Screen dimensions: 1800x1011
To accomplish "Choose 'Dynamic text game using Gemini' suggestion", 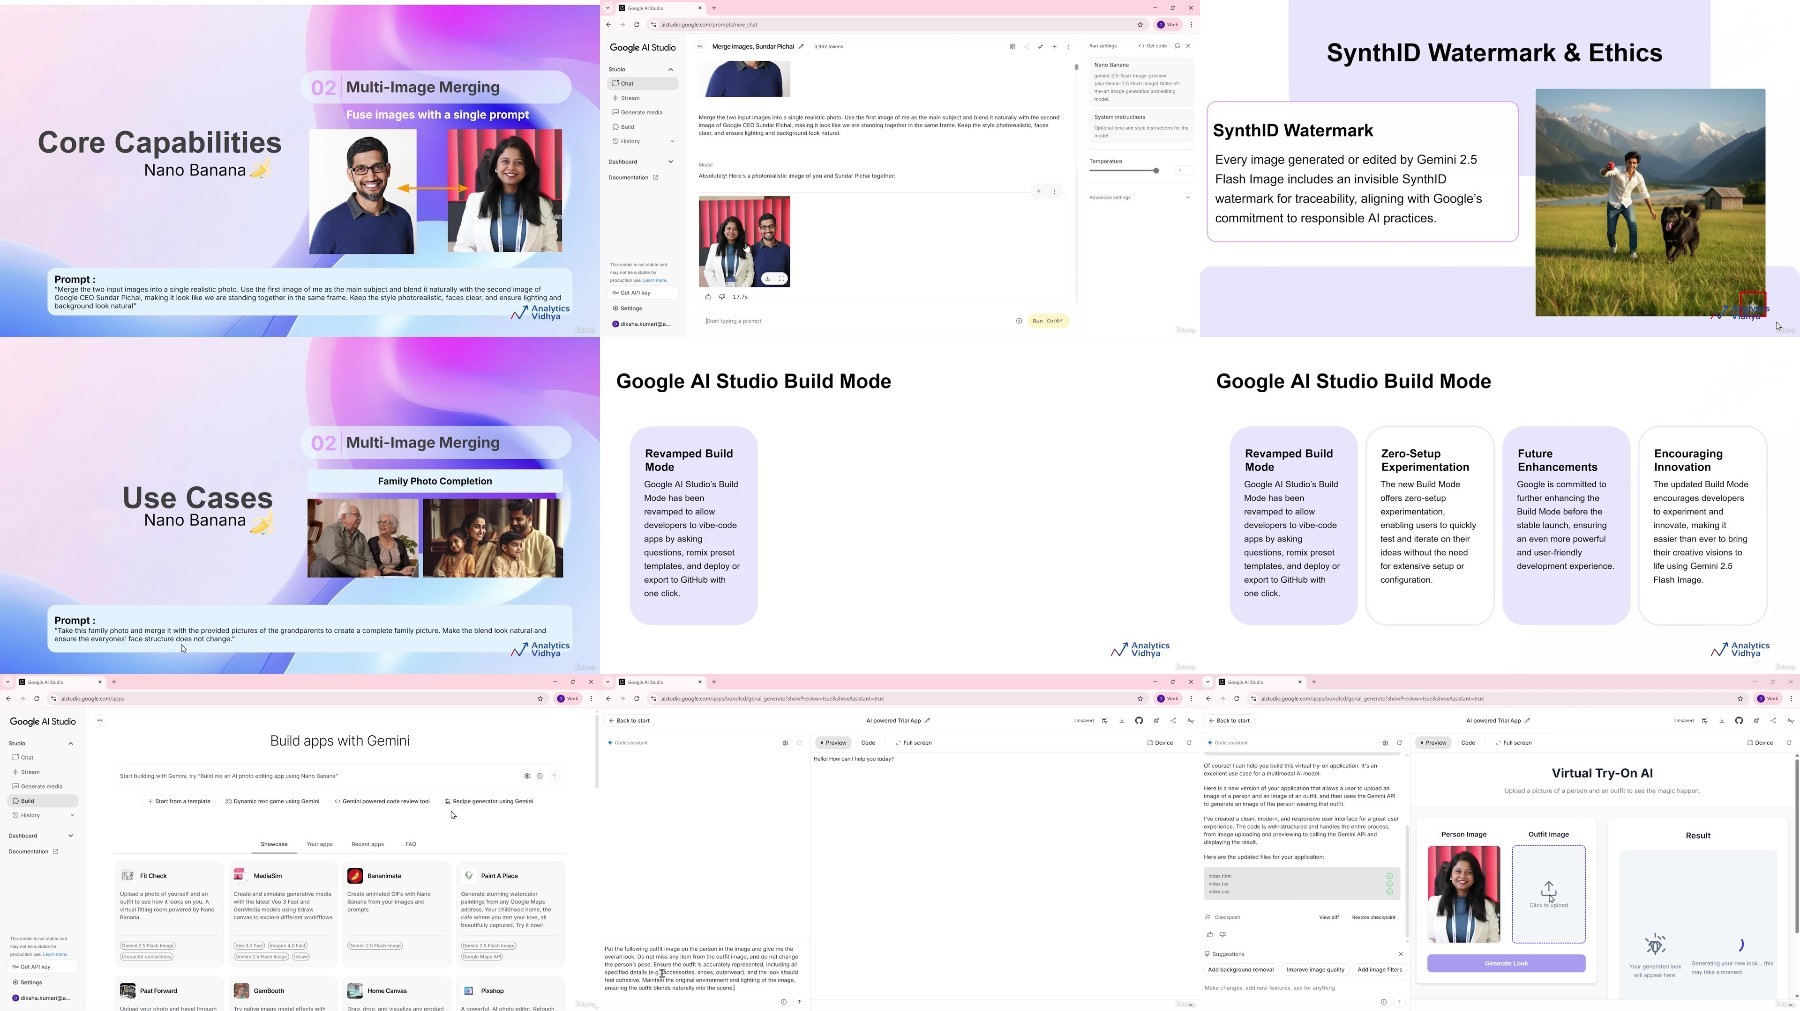I will click(x=273, y=801).
